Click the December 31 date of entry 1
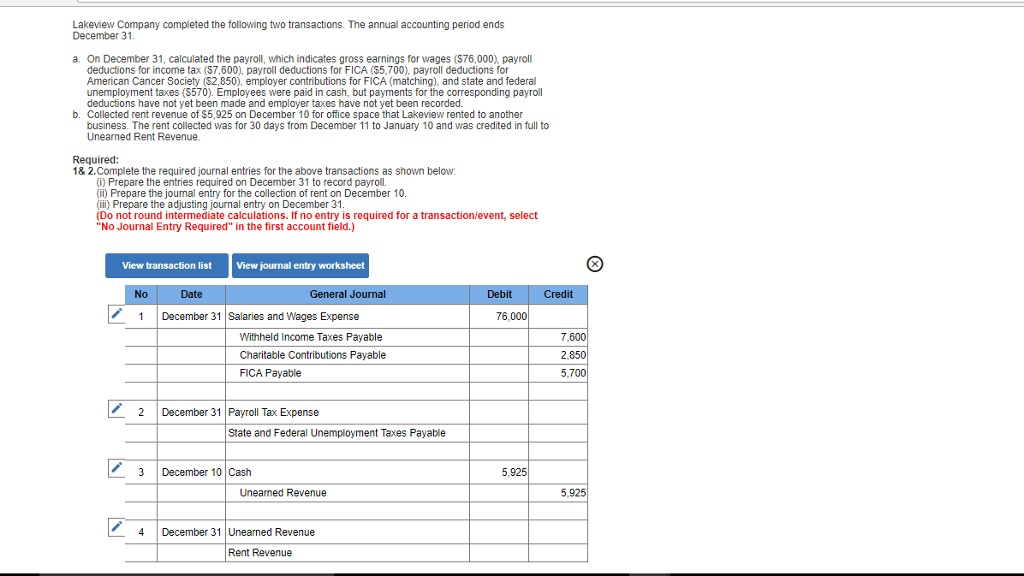1024x576 pixels. pos(191,316)
